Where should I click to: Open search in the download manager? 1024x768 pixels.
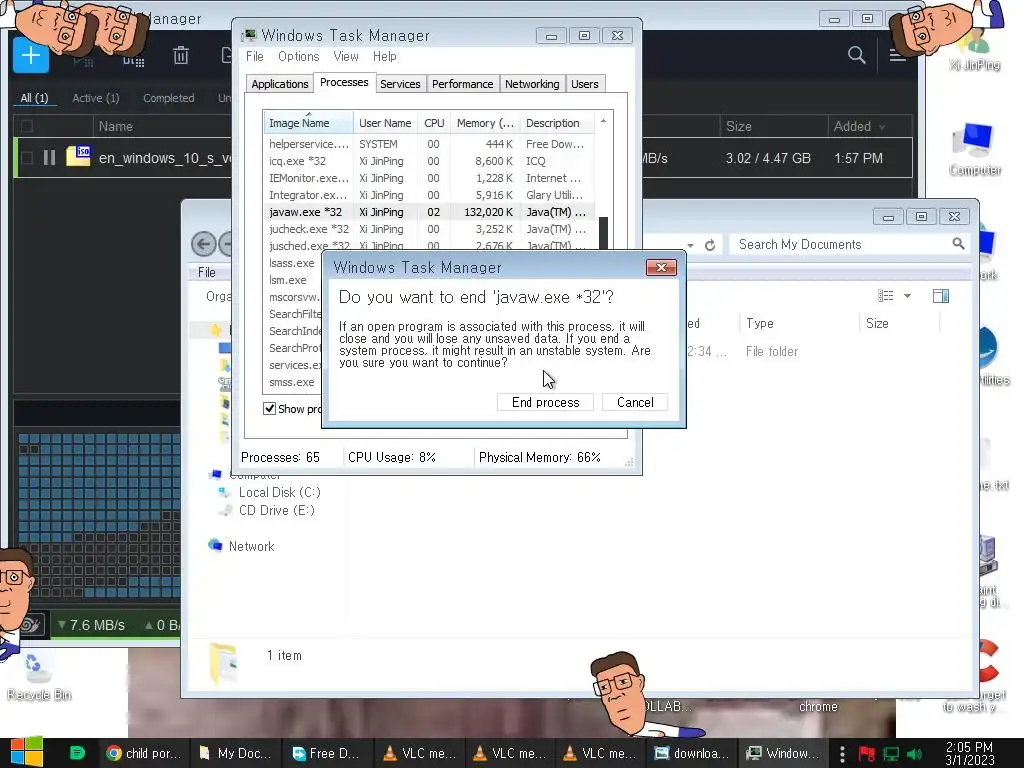click(856, 56)
